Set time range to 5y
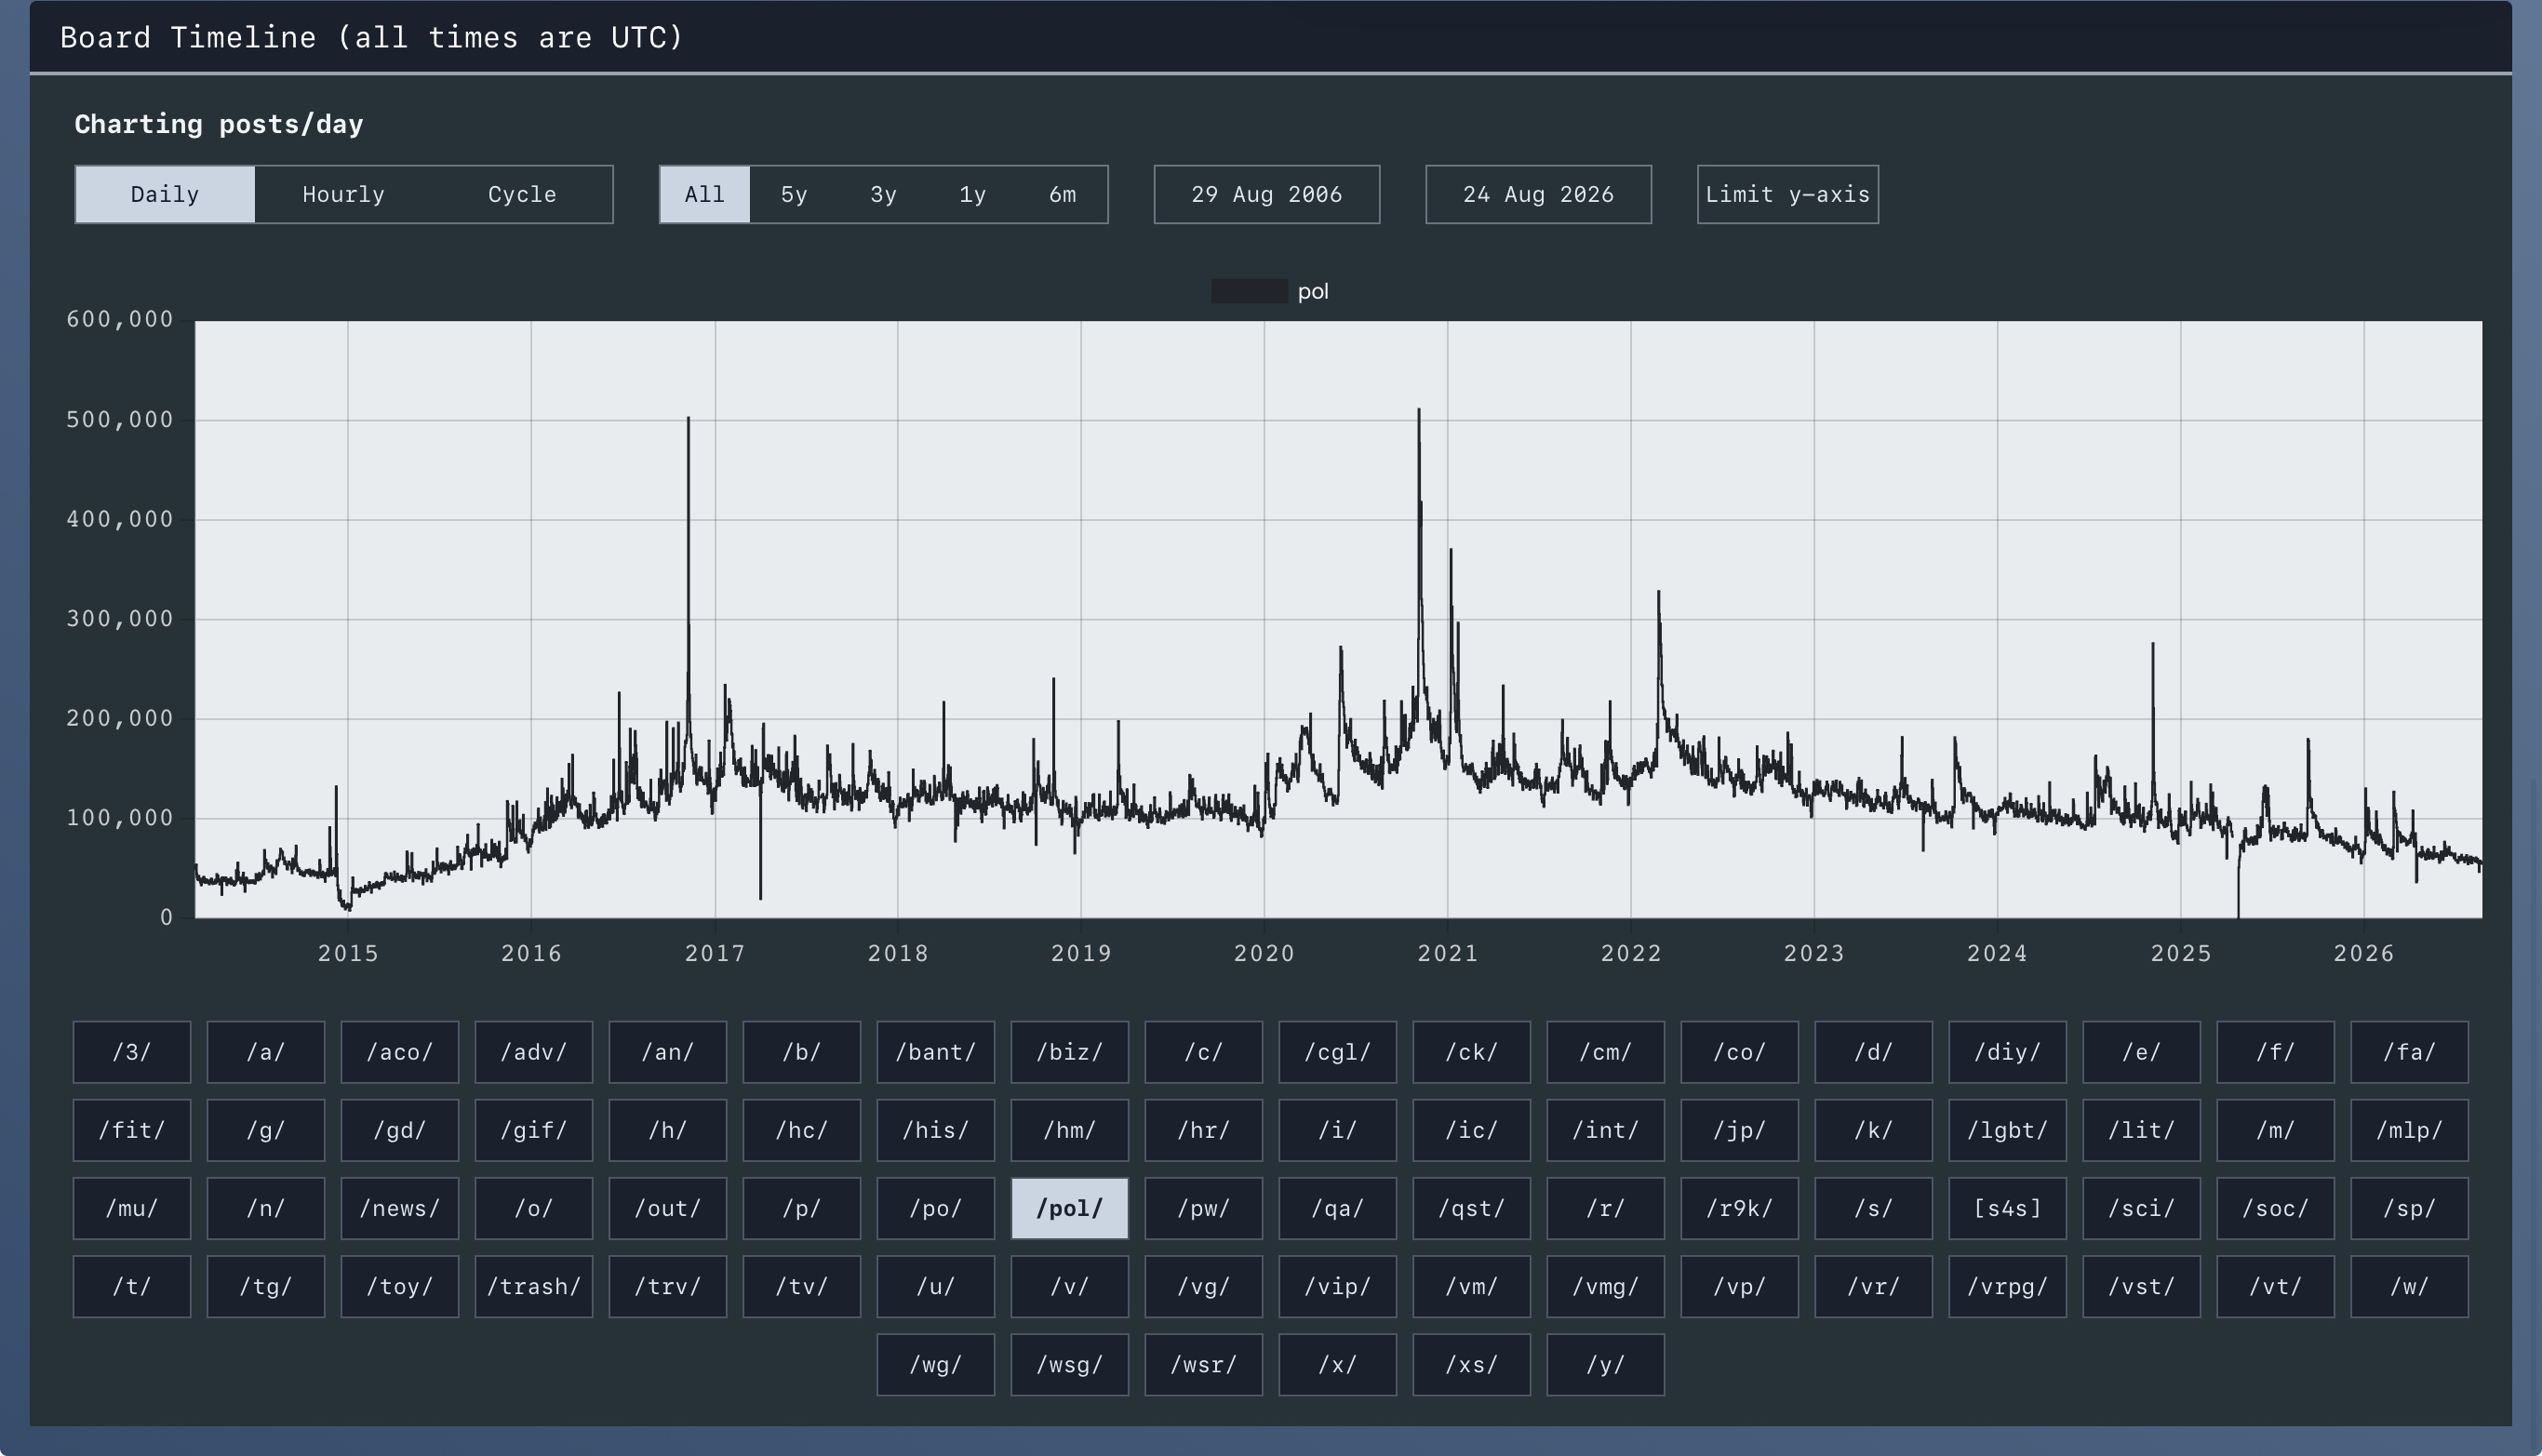Screen dimensions: 2542x1456 (x=794, y=194)
